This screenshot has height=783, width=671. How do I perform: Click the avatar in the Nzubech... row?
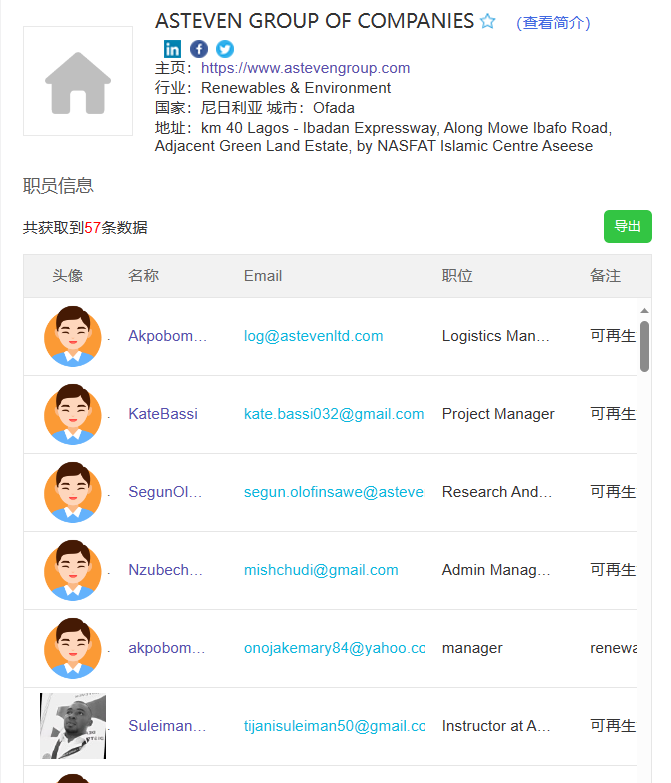(x=73, y=570)
